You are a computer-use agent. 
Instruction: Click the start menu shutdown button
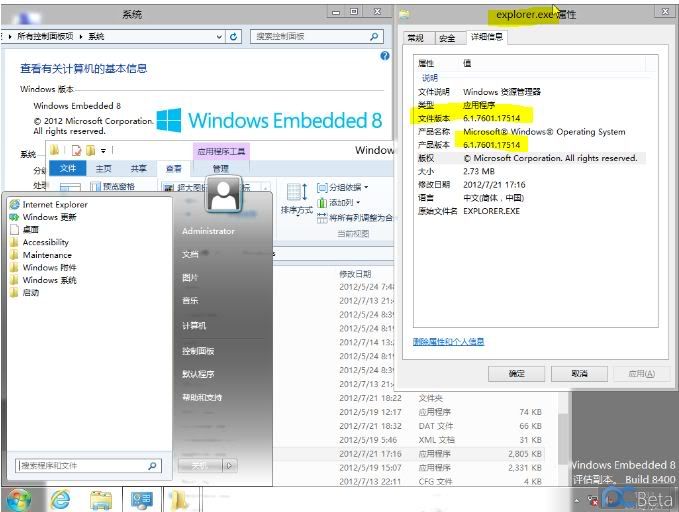200,466
